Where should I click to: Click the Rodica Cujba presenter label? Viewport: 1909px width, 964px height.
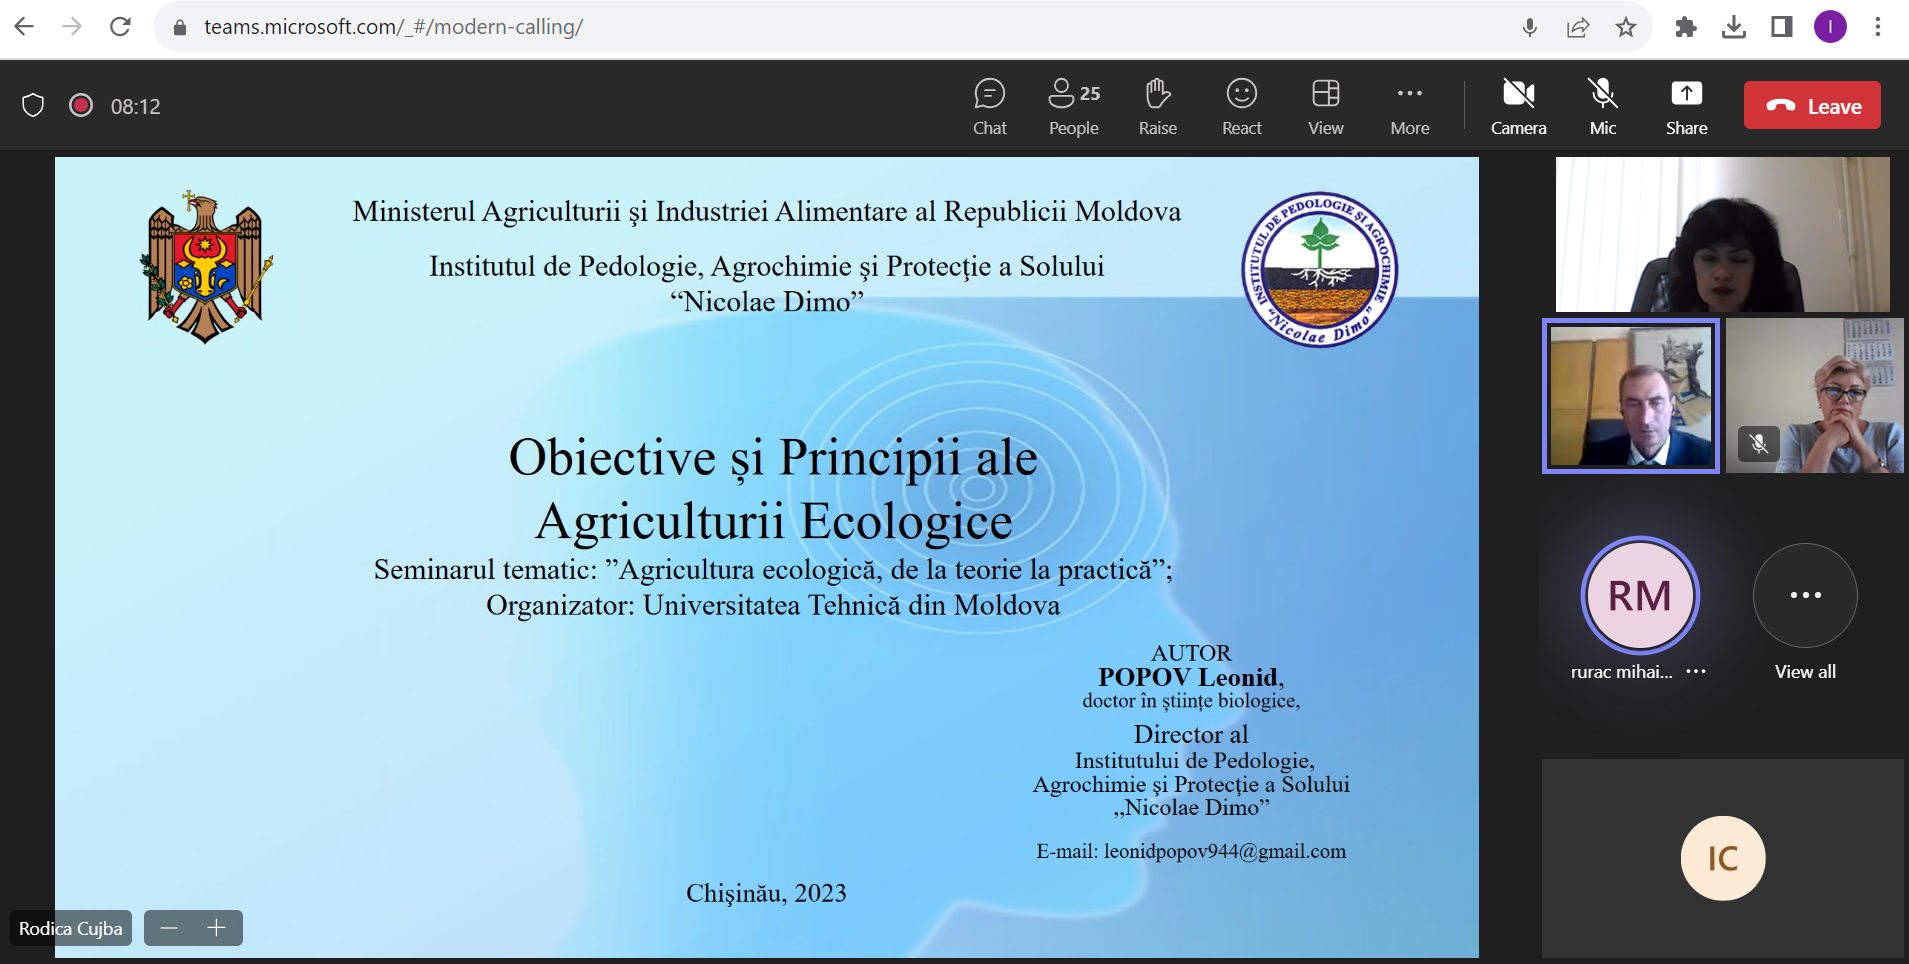pyautogui.click(x=71, y=928)
